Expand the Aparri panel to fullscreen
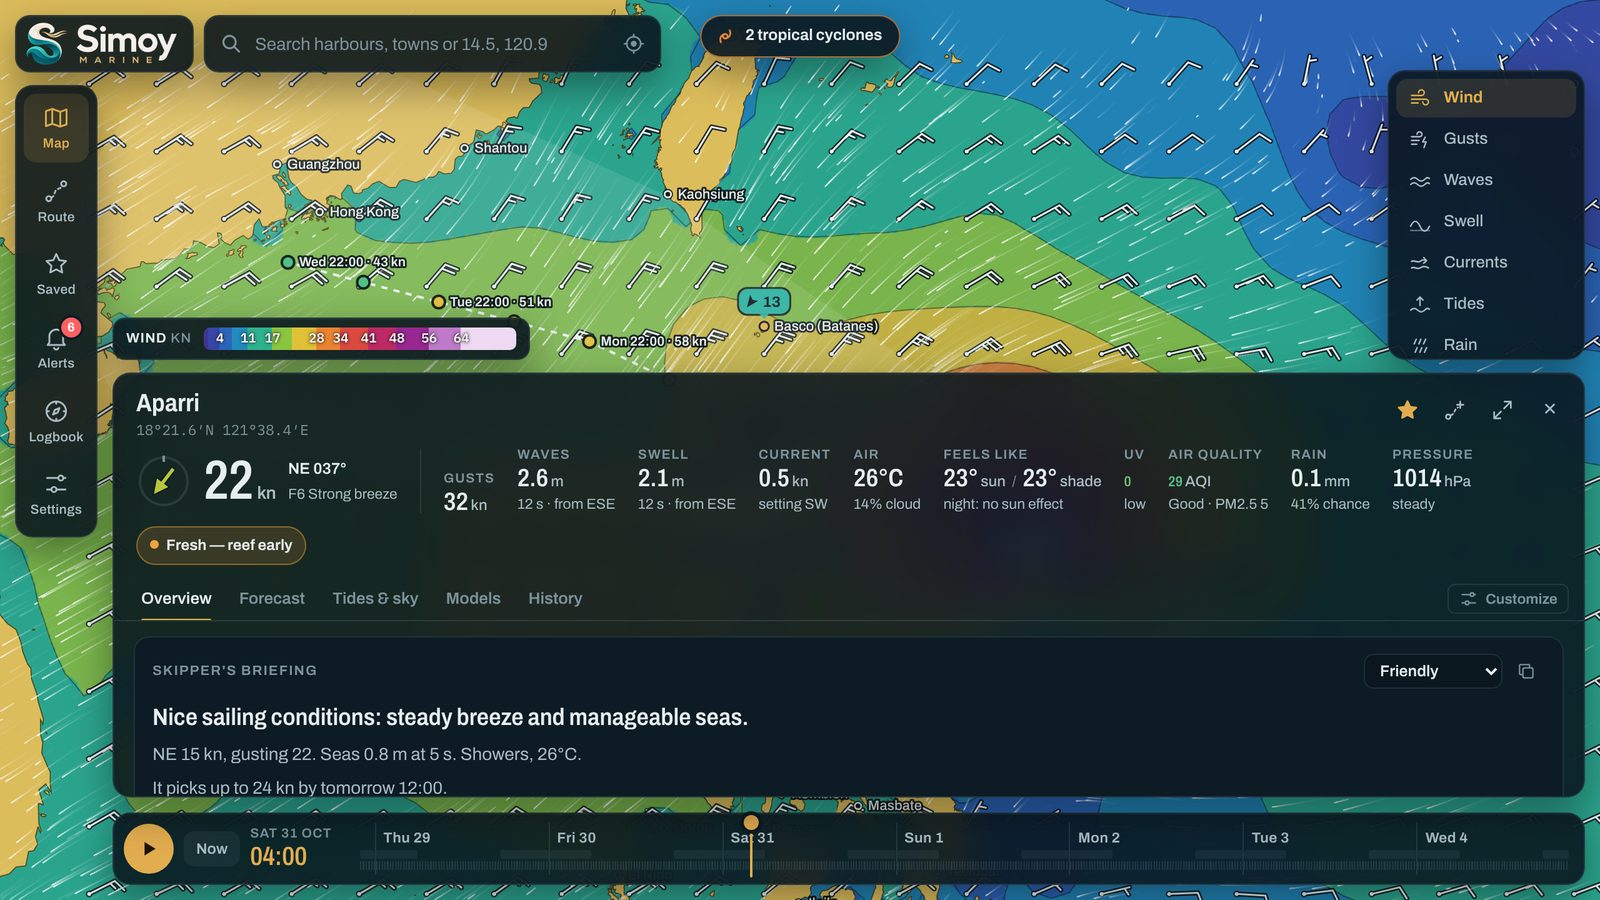 click(x=1502, y=409)
